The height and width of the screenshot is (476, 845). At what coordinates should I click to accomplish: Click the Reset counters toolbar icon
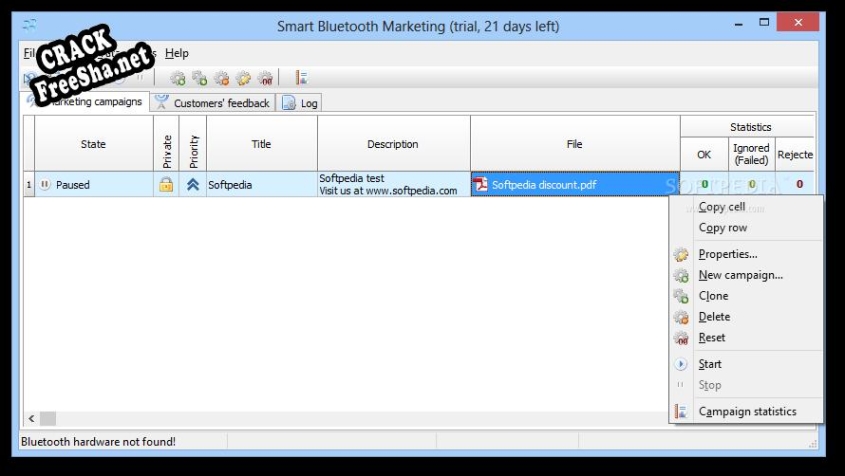tap(265, 78)
